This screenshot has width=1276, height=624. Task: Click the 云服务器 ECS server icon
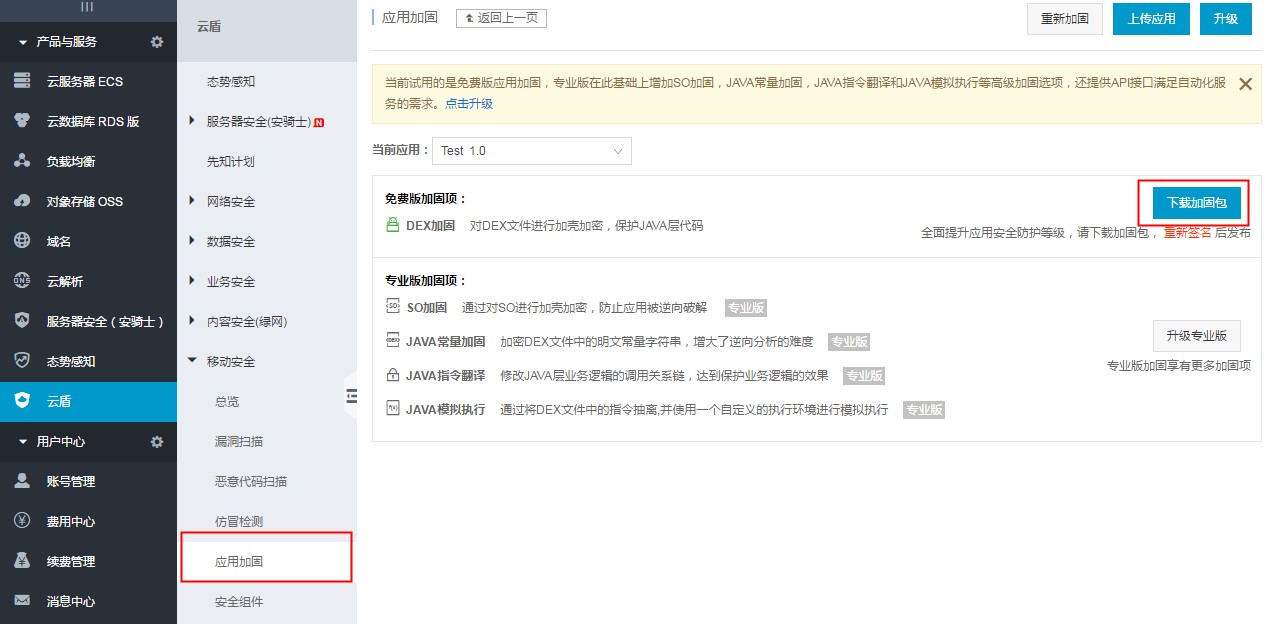(22, 81)
